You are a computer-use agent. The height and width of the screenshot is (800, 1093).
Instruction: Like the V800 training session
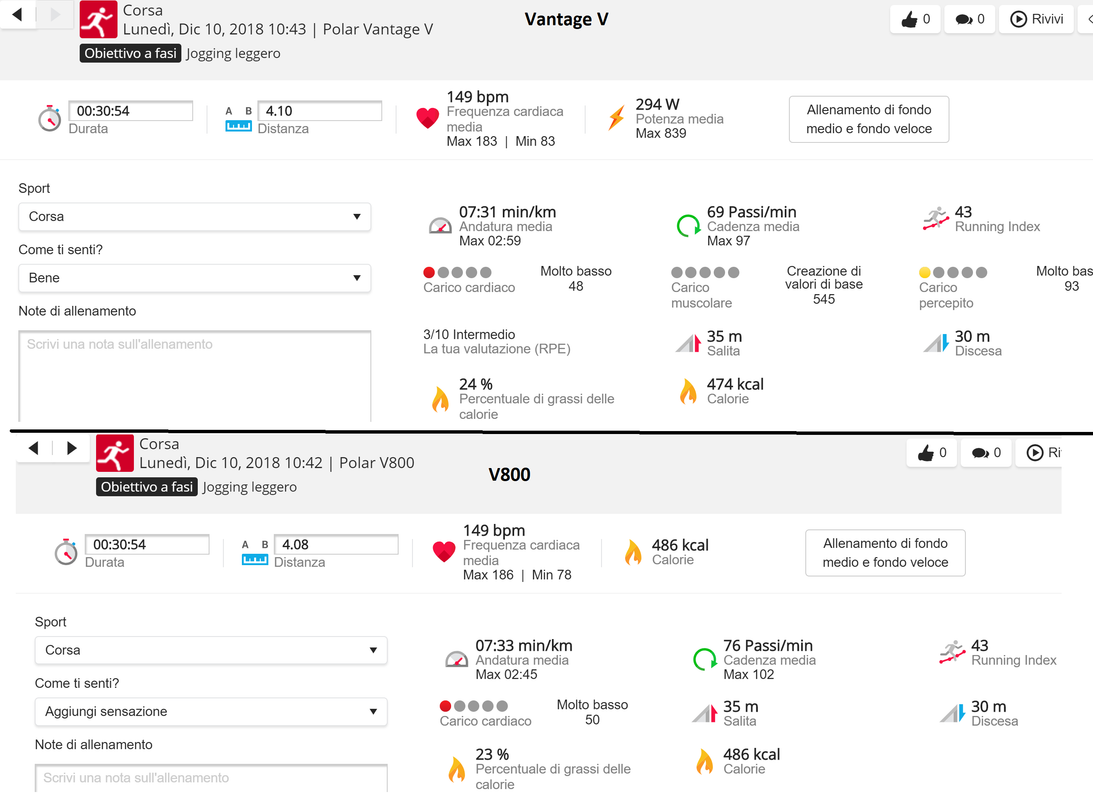point(932,453)
